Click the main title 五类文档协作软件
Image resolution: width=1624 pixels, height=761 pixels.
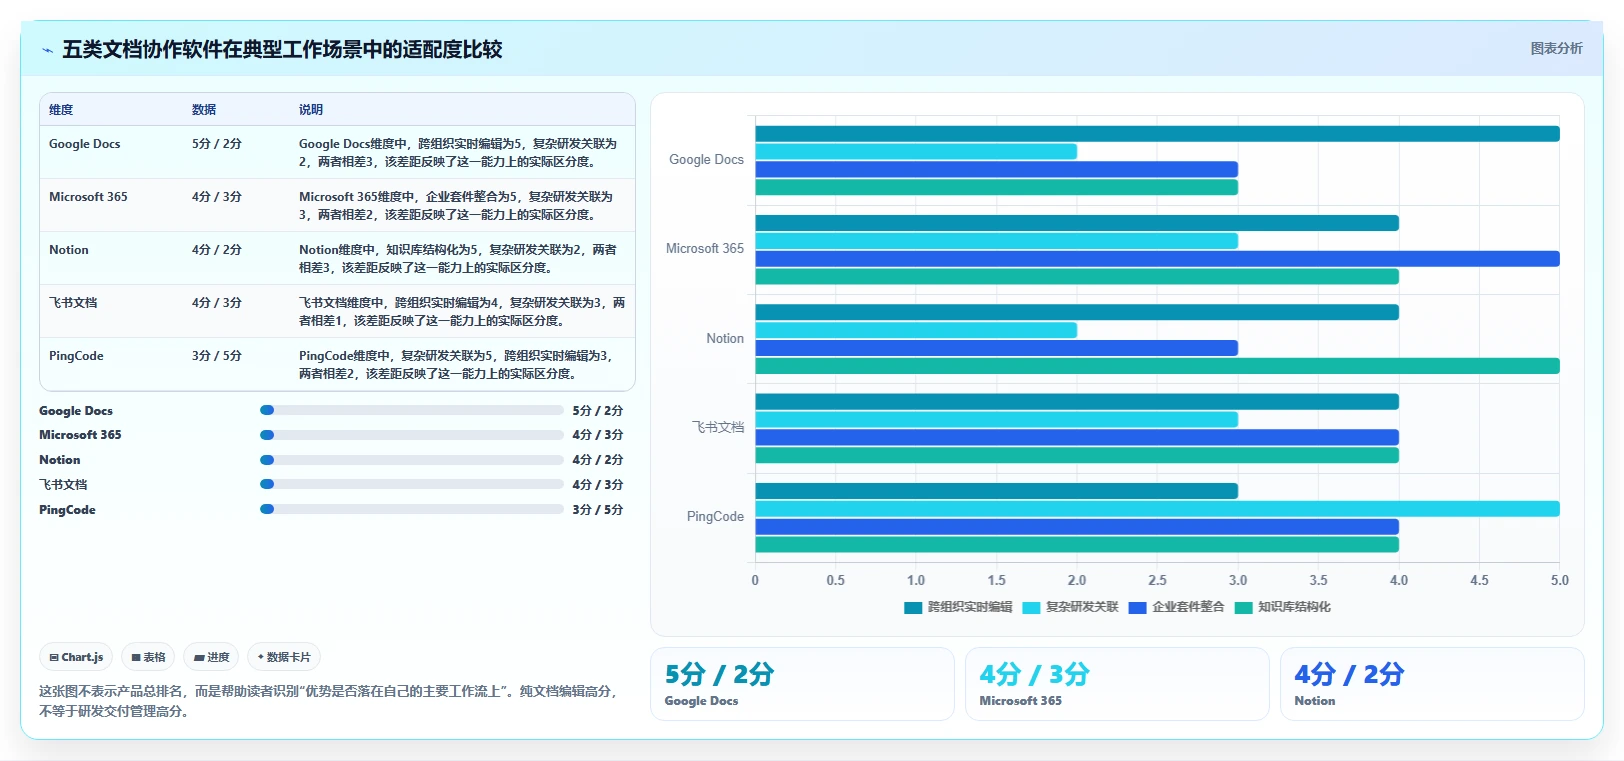(x=282, y=50)
